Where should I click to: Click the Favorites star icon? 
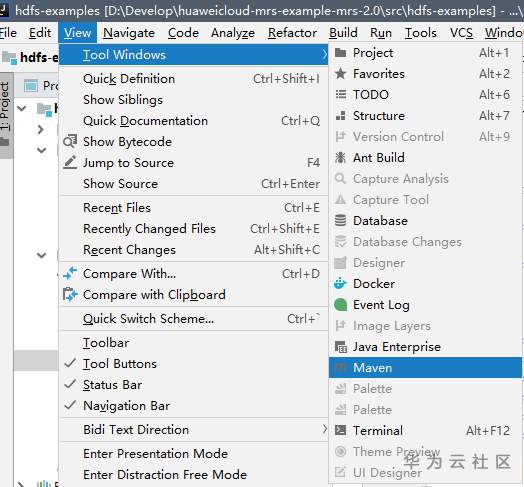(x=340, y=74)
